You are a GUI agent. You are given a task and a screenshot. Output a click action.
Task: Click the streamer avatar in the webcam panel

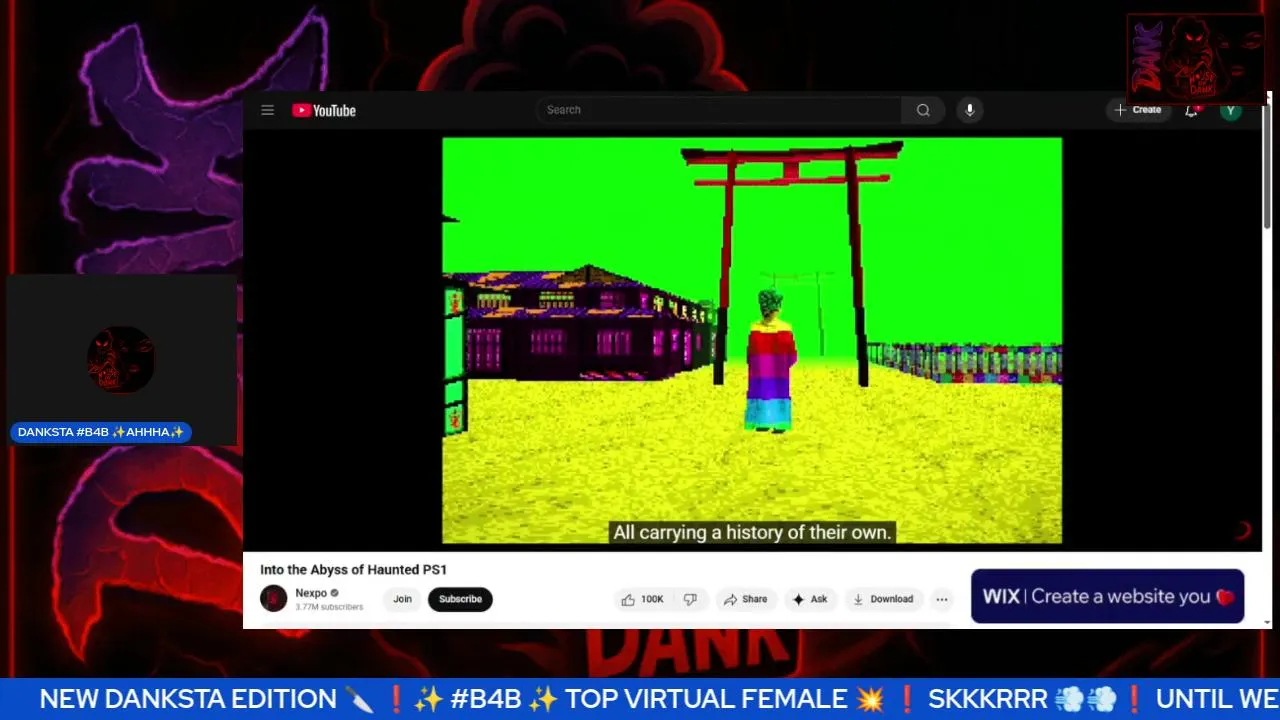121,358
